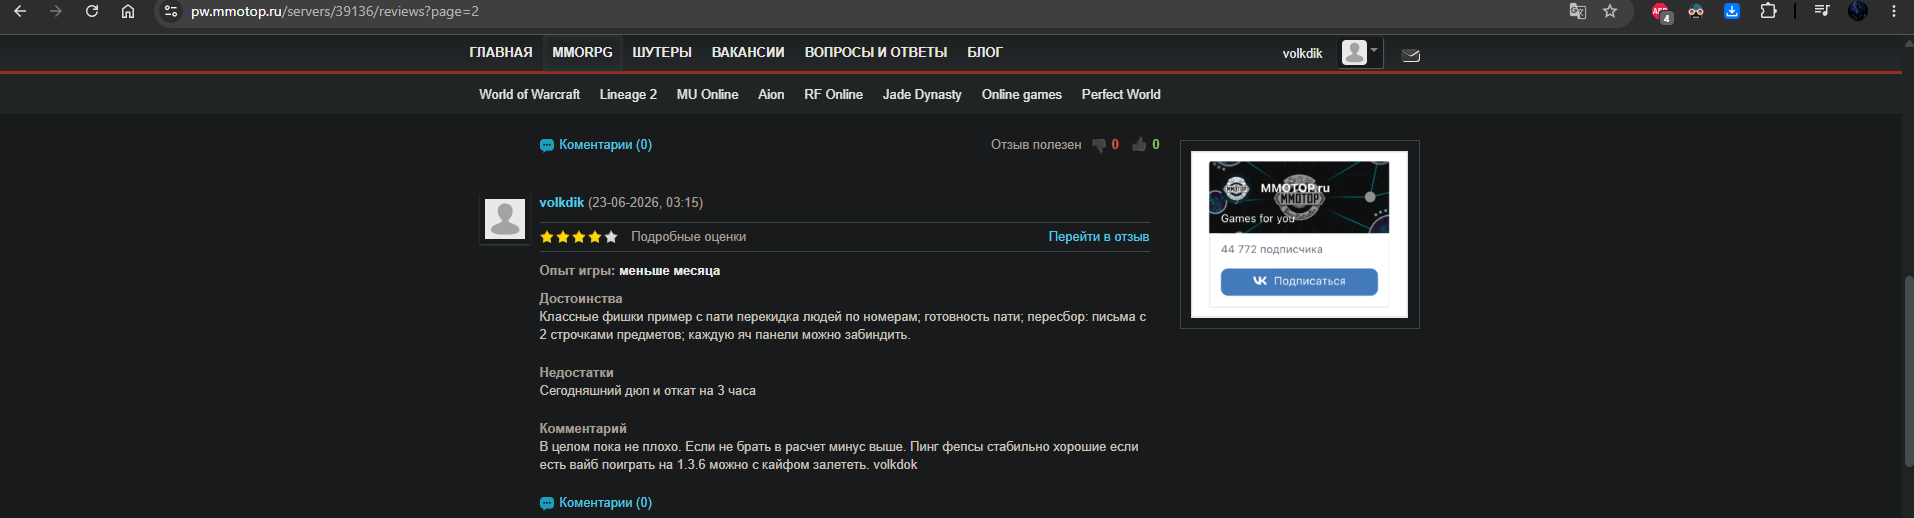Expand Подробные оценки details

click(x=688, y=237)
